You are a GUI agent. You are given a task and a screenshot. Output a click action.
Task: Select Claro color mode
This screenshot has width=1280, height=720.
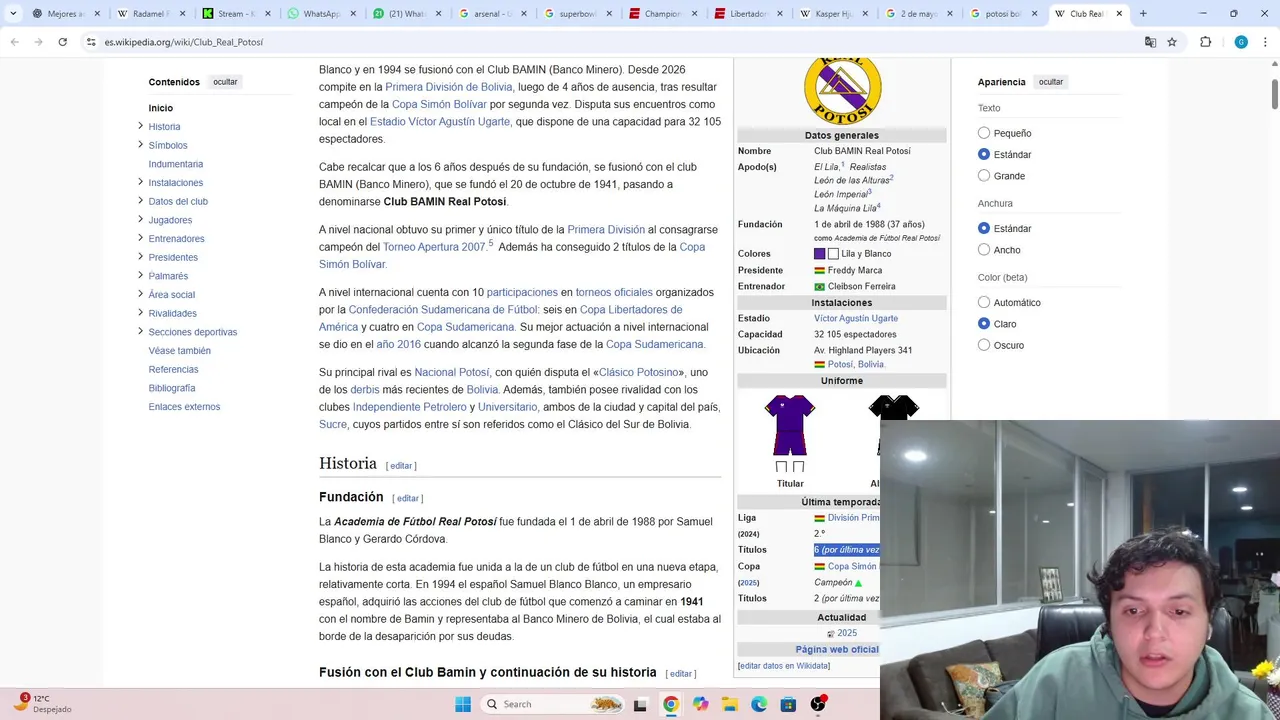(984, 324)
